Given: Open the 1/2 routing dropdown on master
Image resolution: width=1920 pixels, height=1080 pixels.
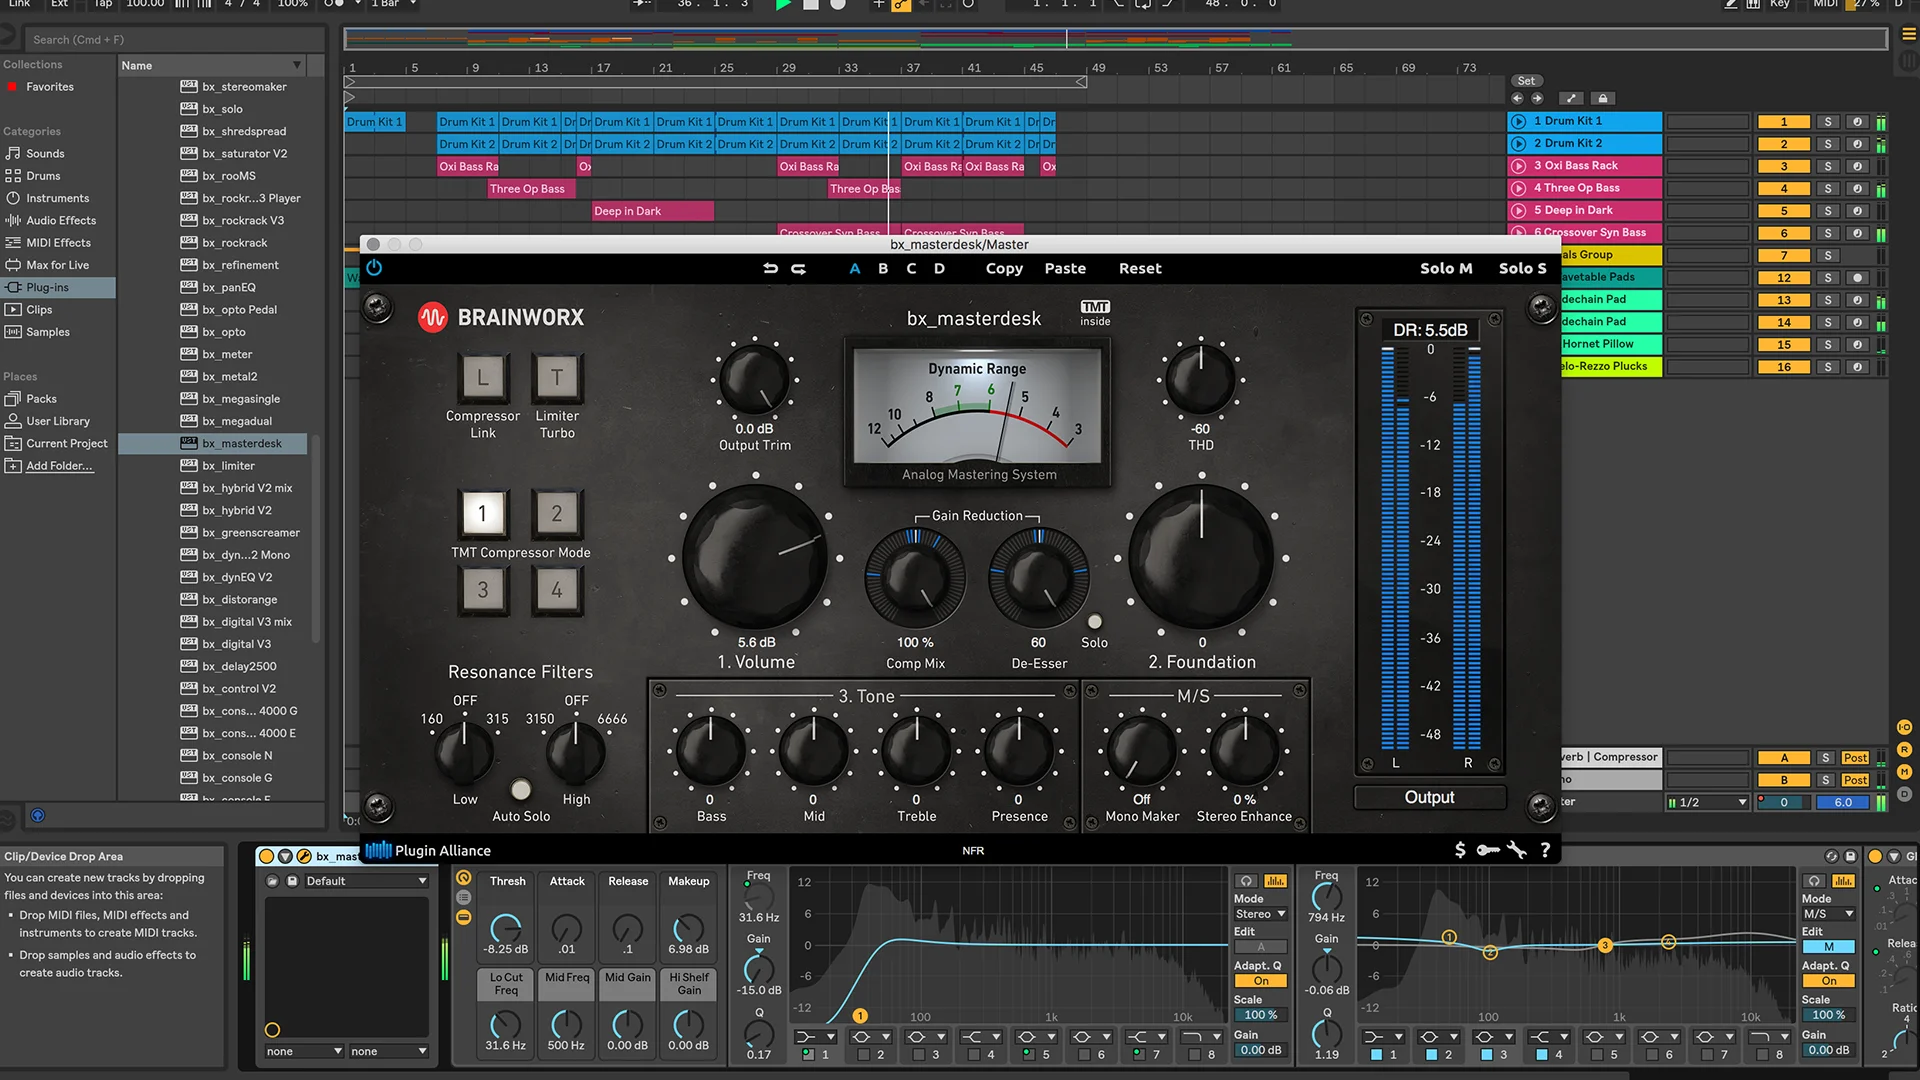Looking at the screenshot, I should tap(1707, 802).
